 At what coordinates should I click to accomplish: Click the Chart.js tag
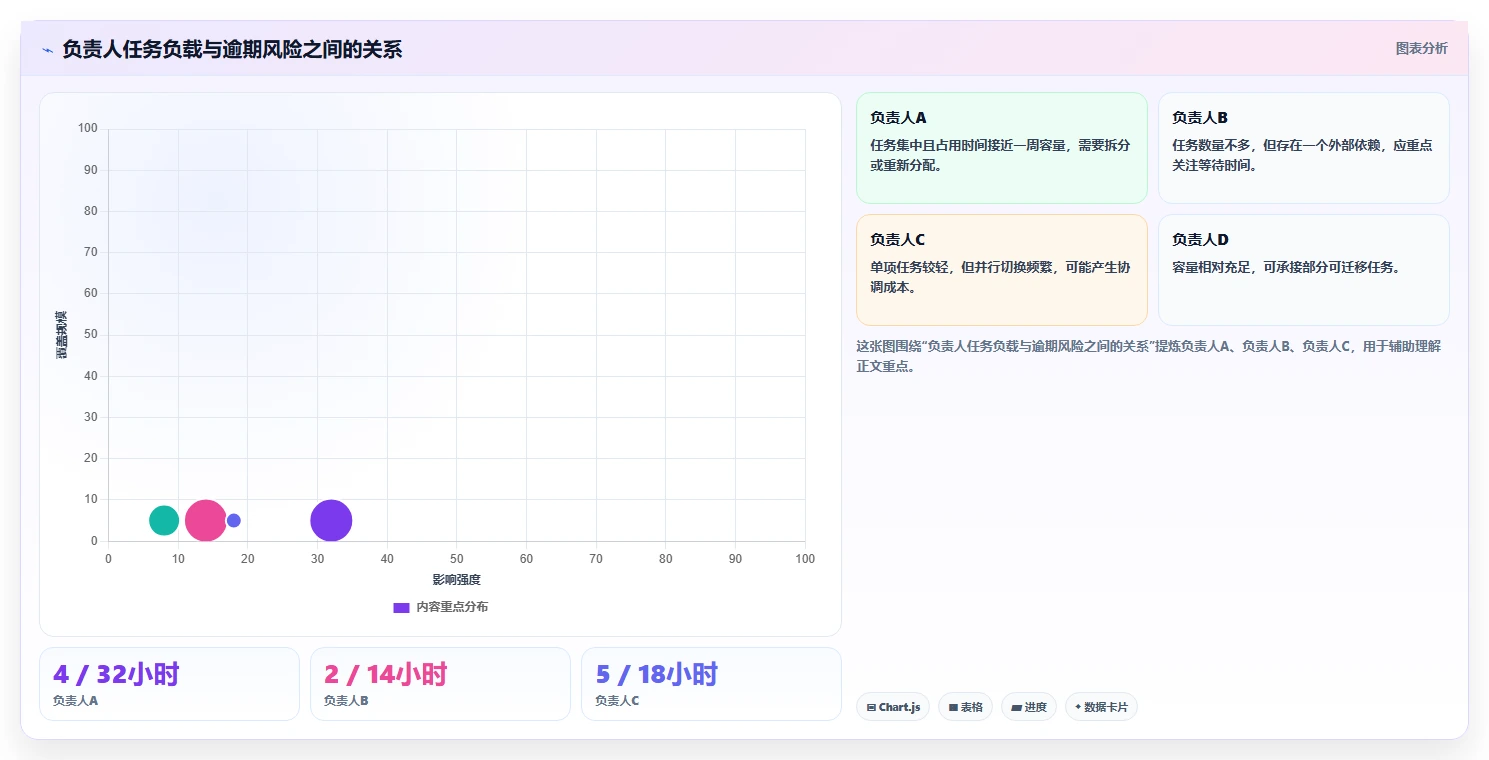click(893, 707)
